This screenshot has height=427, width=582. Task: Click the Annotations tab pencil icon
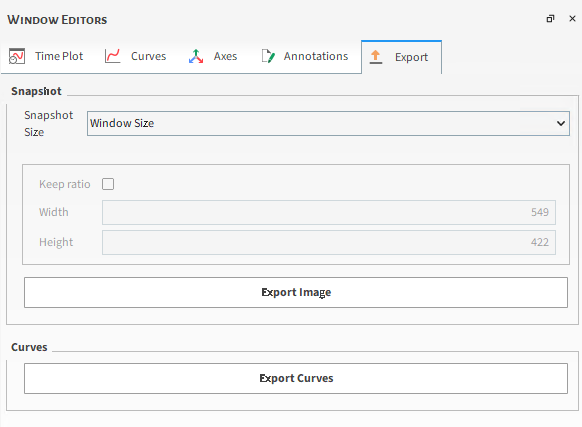point(268,56)
